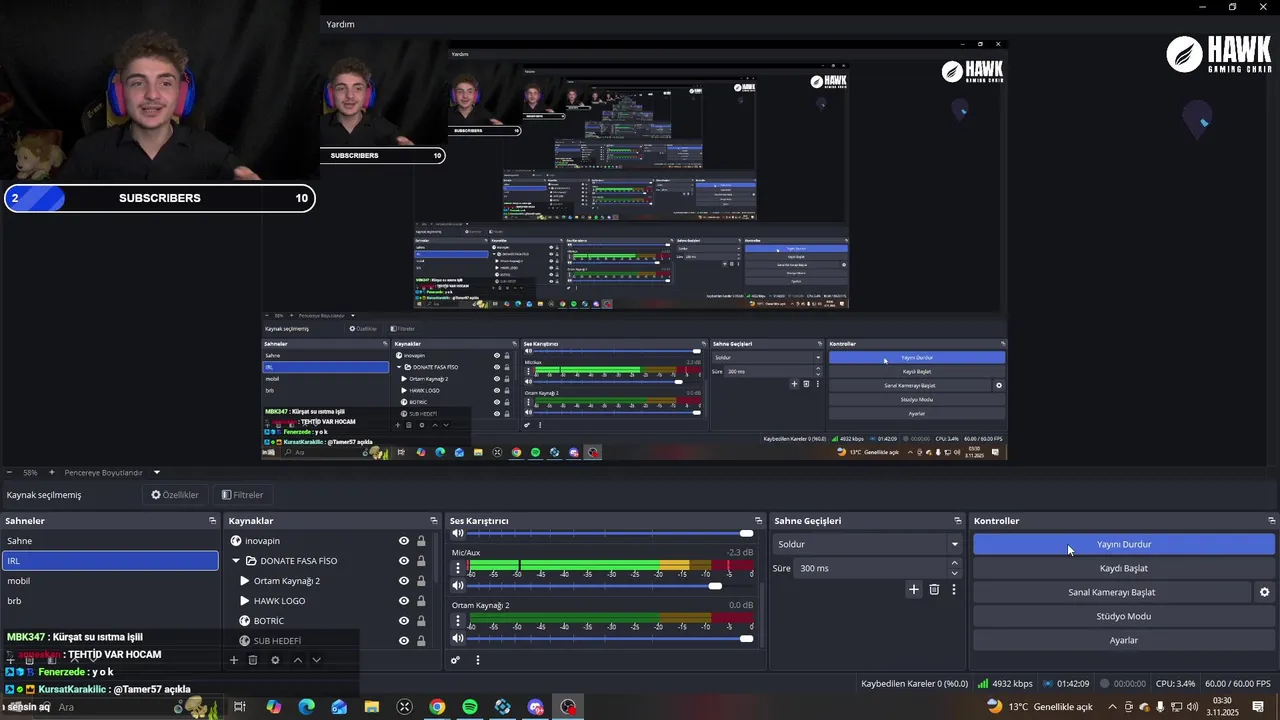Click the Süre 300 ms field

[x=870, y=568]
